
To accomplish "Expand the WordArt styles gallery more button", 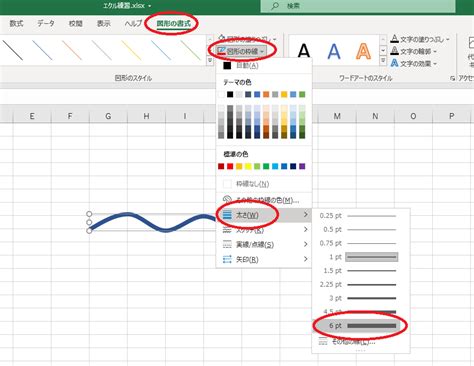I will (383, 60).
